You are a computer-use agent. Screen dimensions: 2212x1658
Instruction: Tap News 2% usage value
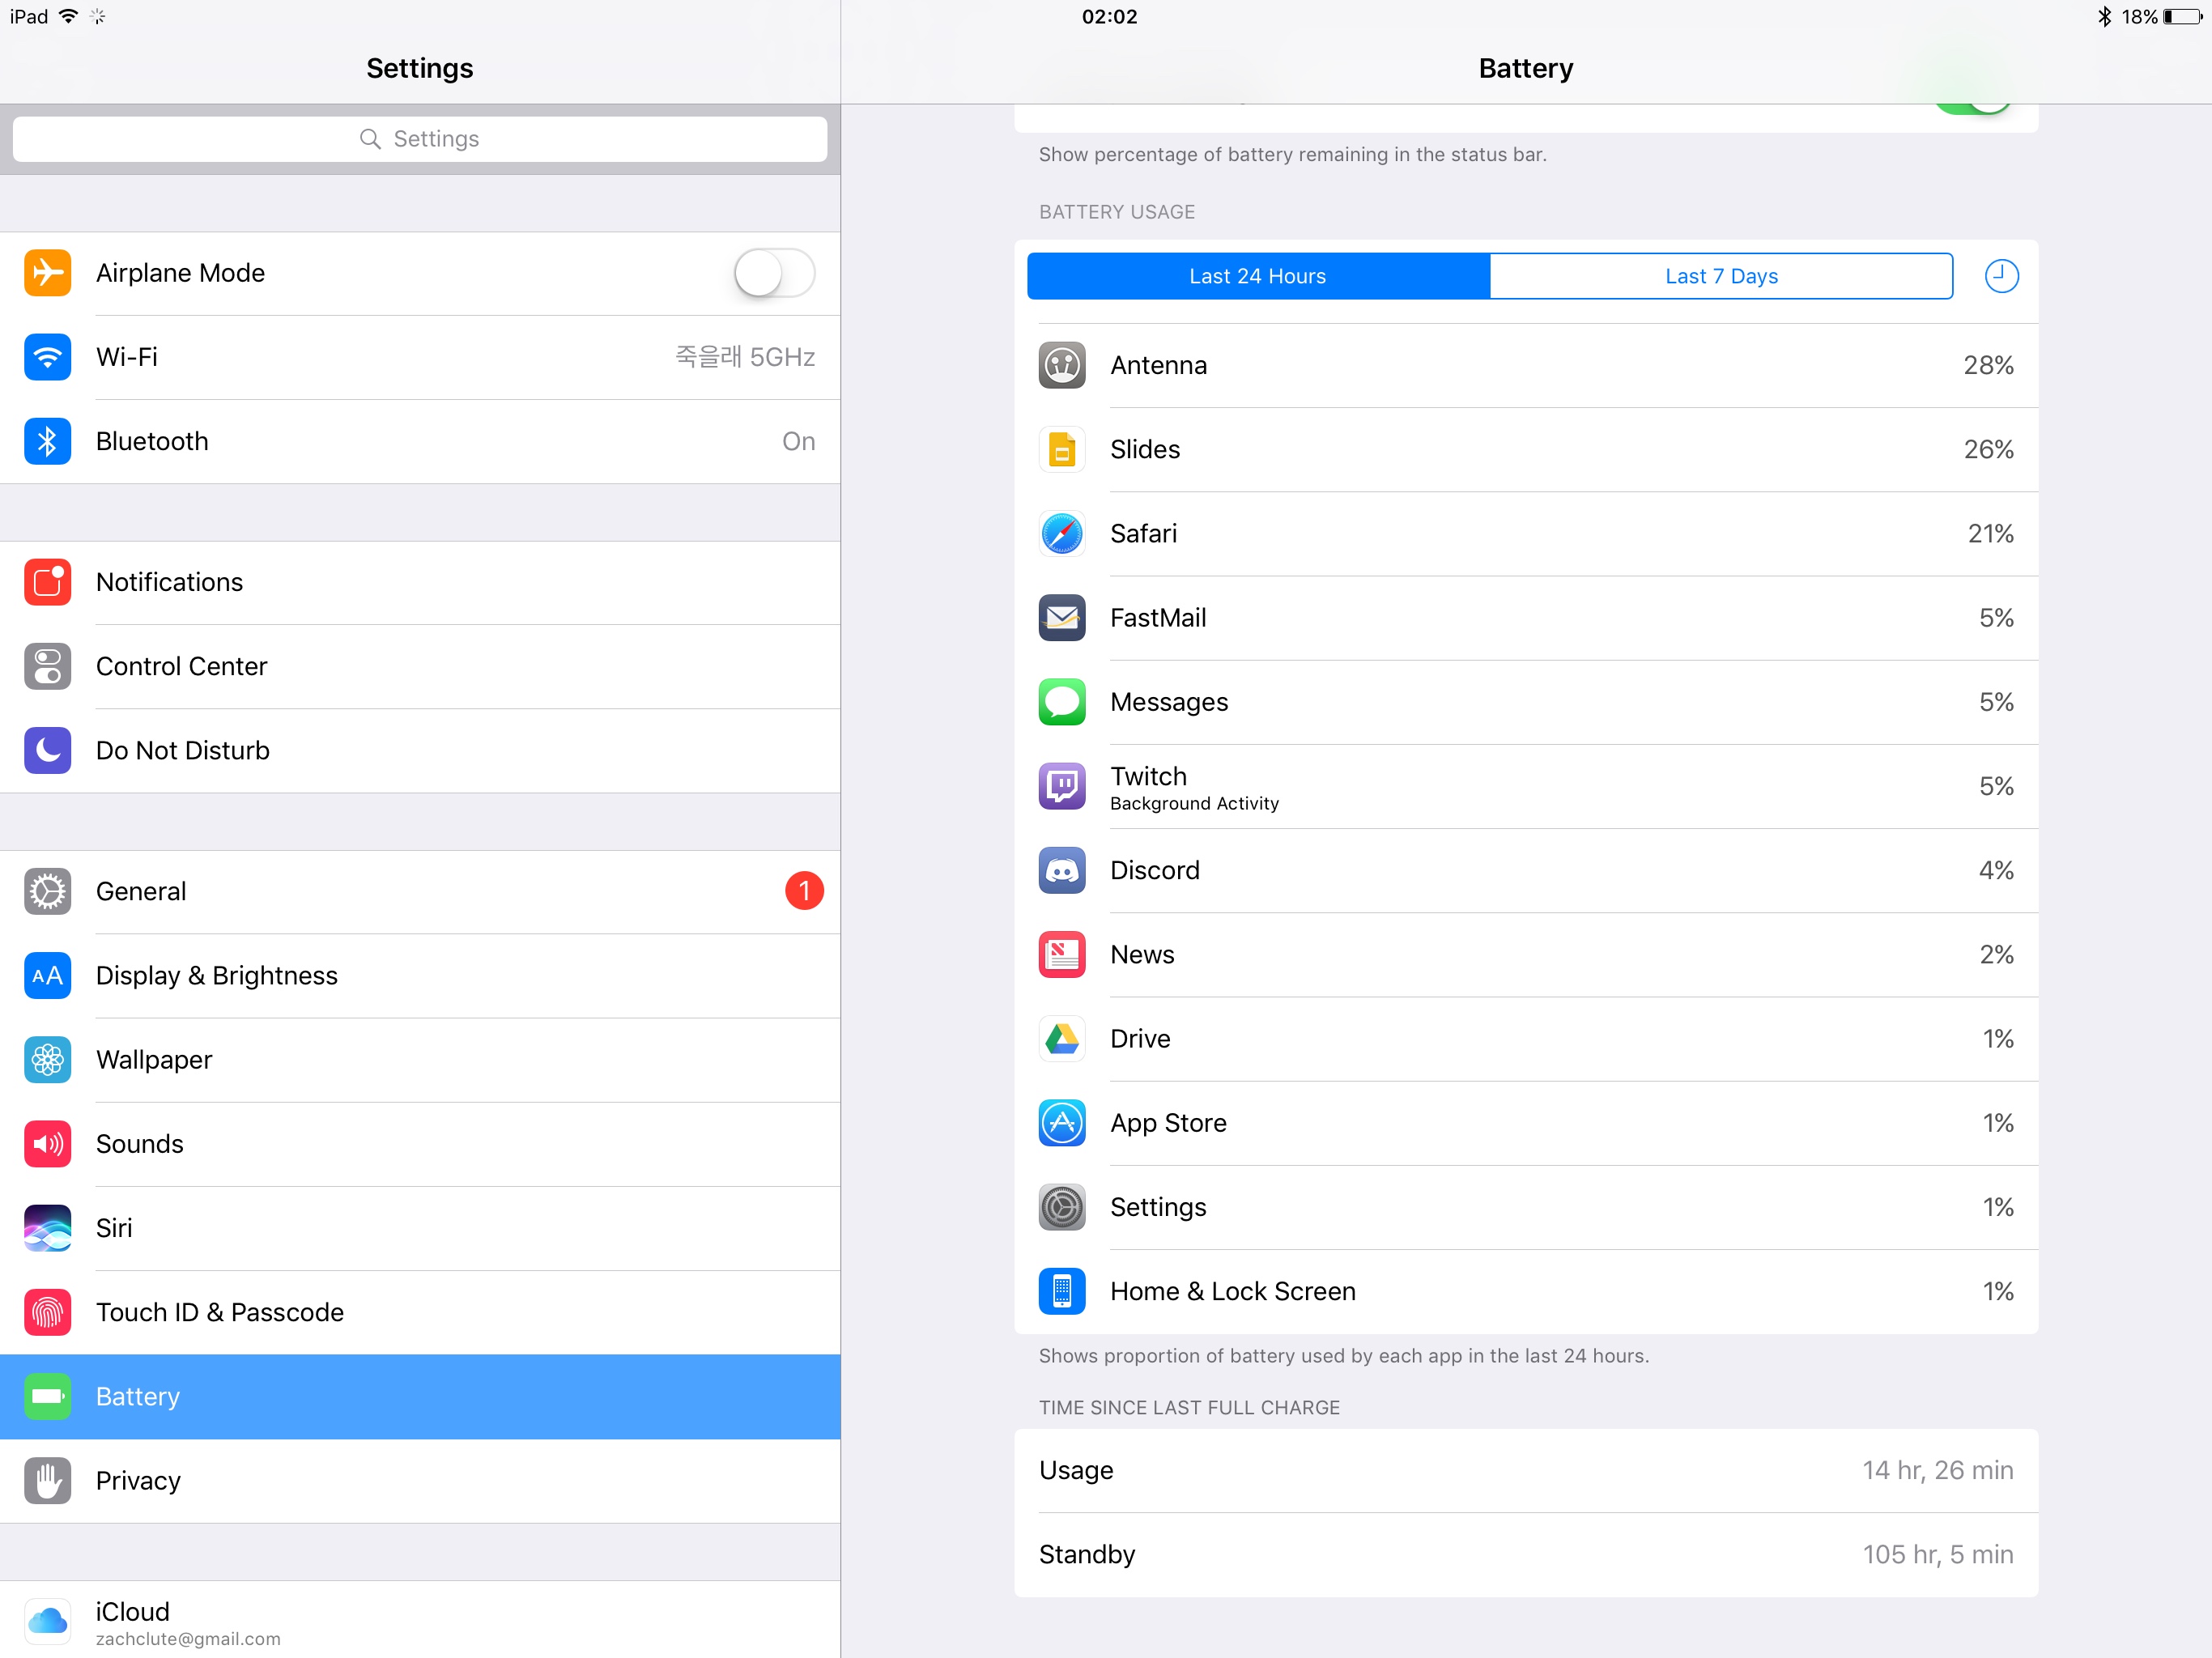point(1996,954)
